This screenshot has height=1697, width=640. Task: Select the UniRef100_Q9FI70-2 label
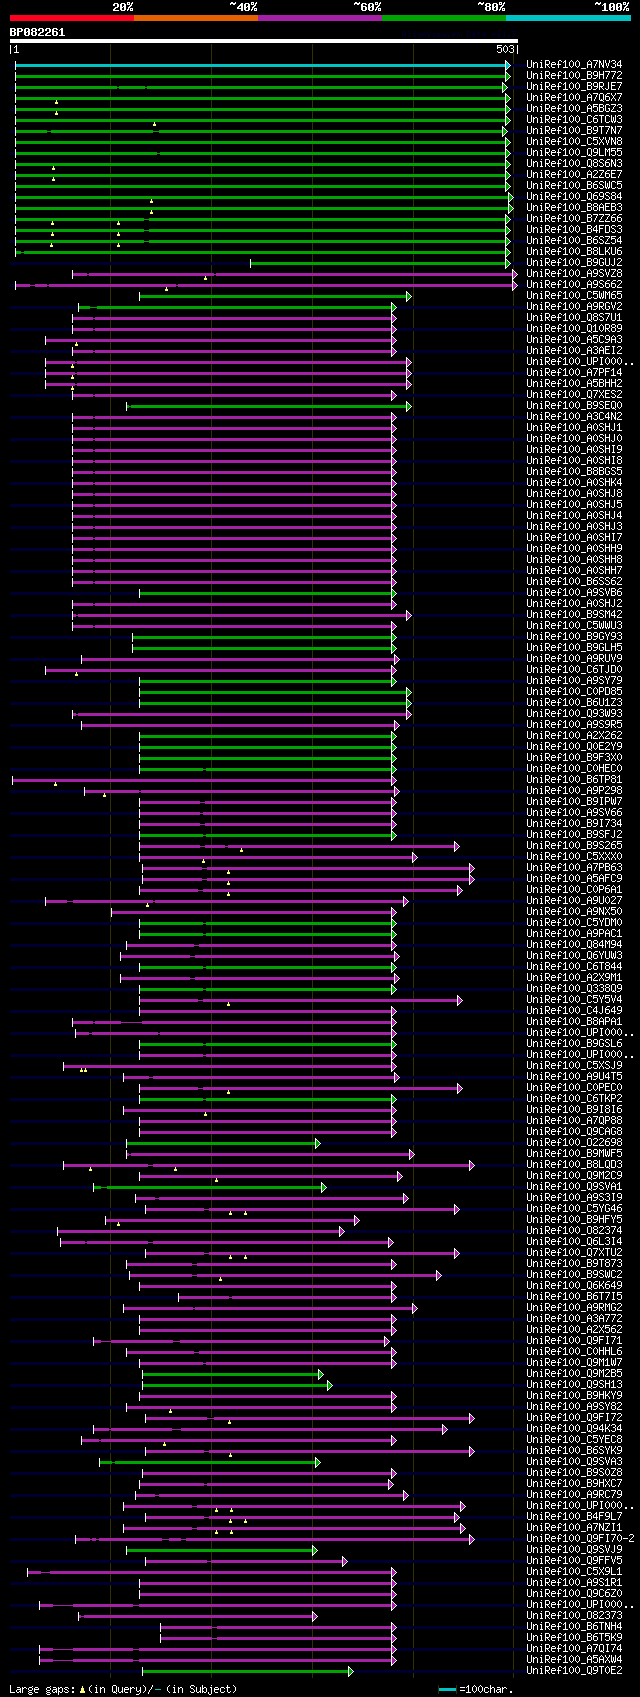pyautogui.click(x=580, y=1539)
